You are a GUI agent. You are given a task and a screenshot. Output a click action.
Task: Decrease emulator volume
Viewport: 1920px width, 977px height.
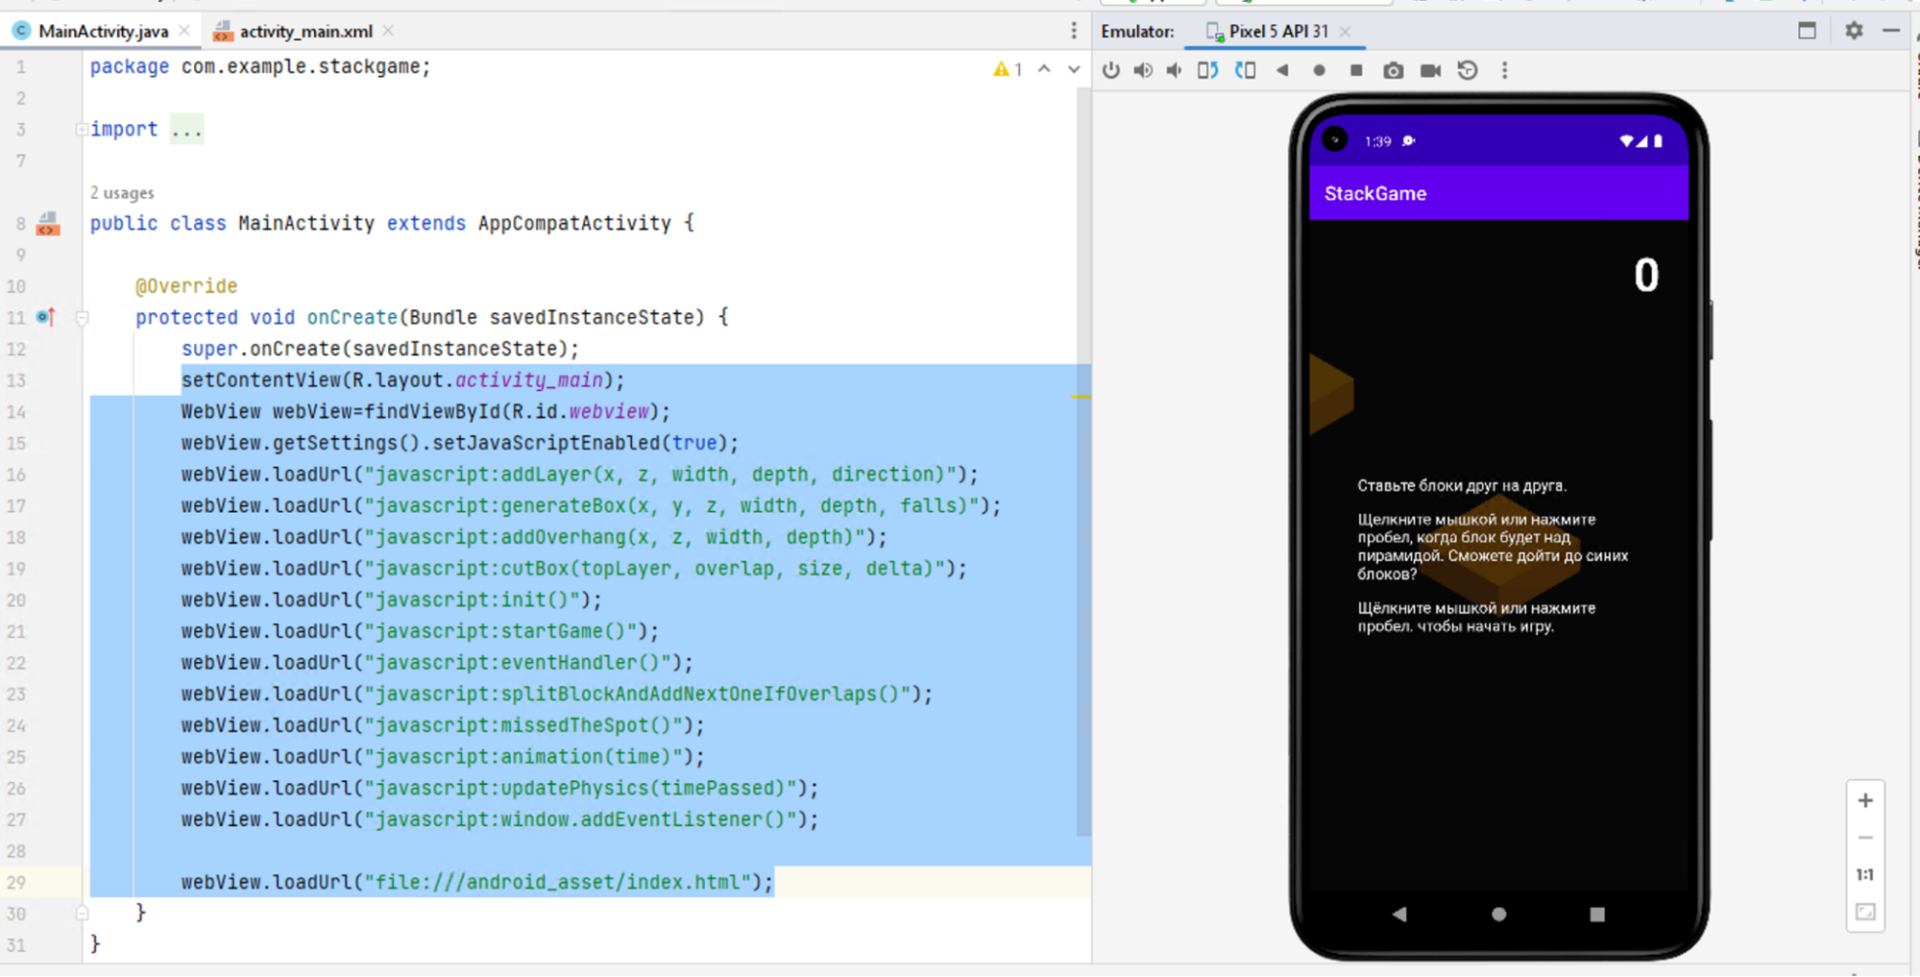pyautogui.click(x=1175, y=70)
